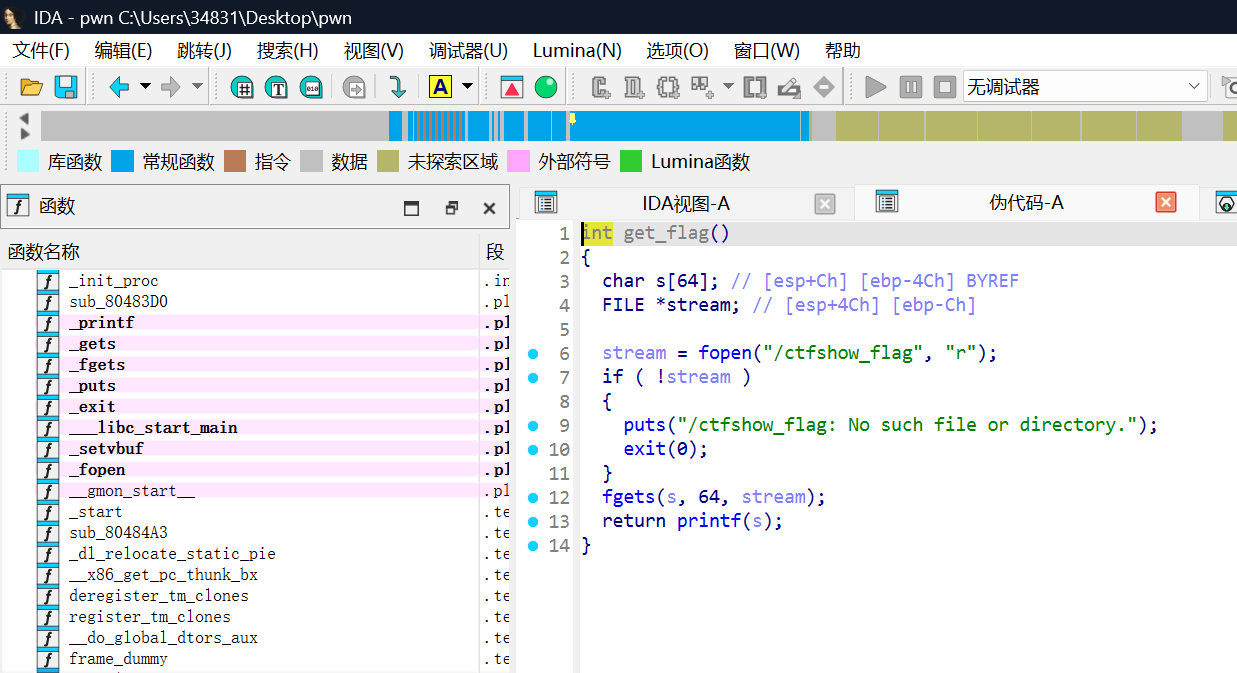Click the 'C' create code struct icon

click(601, 87)
